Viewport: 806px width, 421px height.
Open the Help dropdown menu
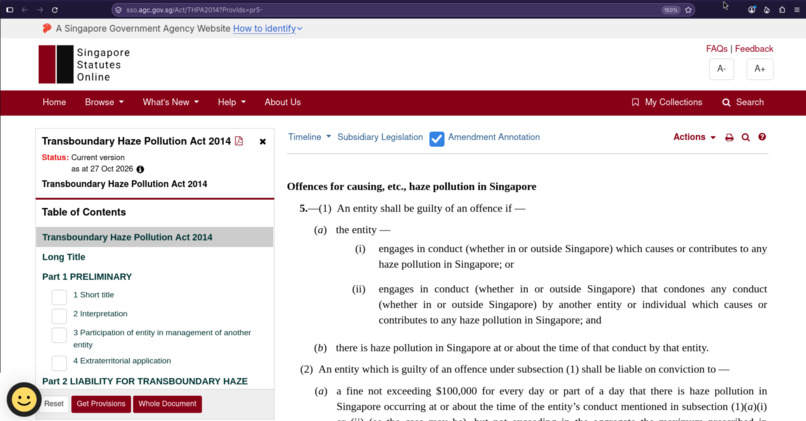point(231,102)
